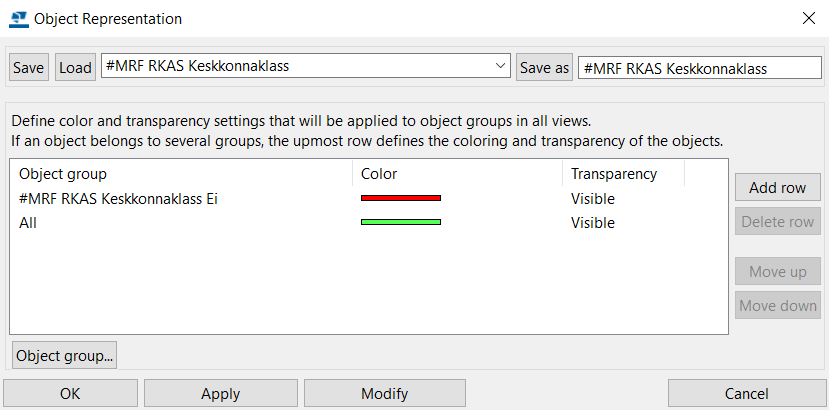Click the Modify button
829x410 pixels.
(x=384, y=394)
